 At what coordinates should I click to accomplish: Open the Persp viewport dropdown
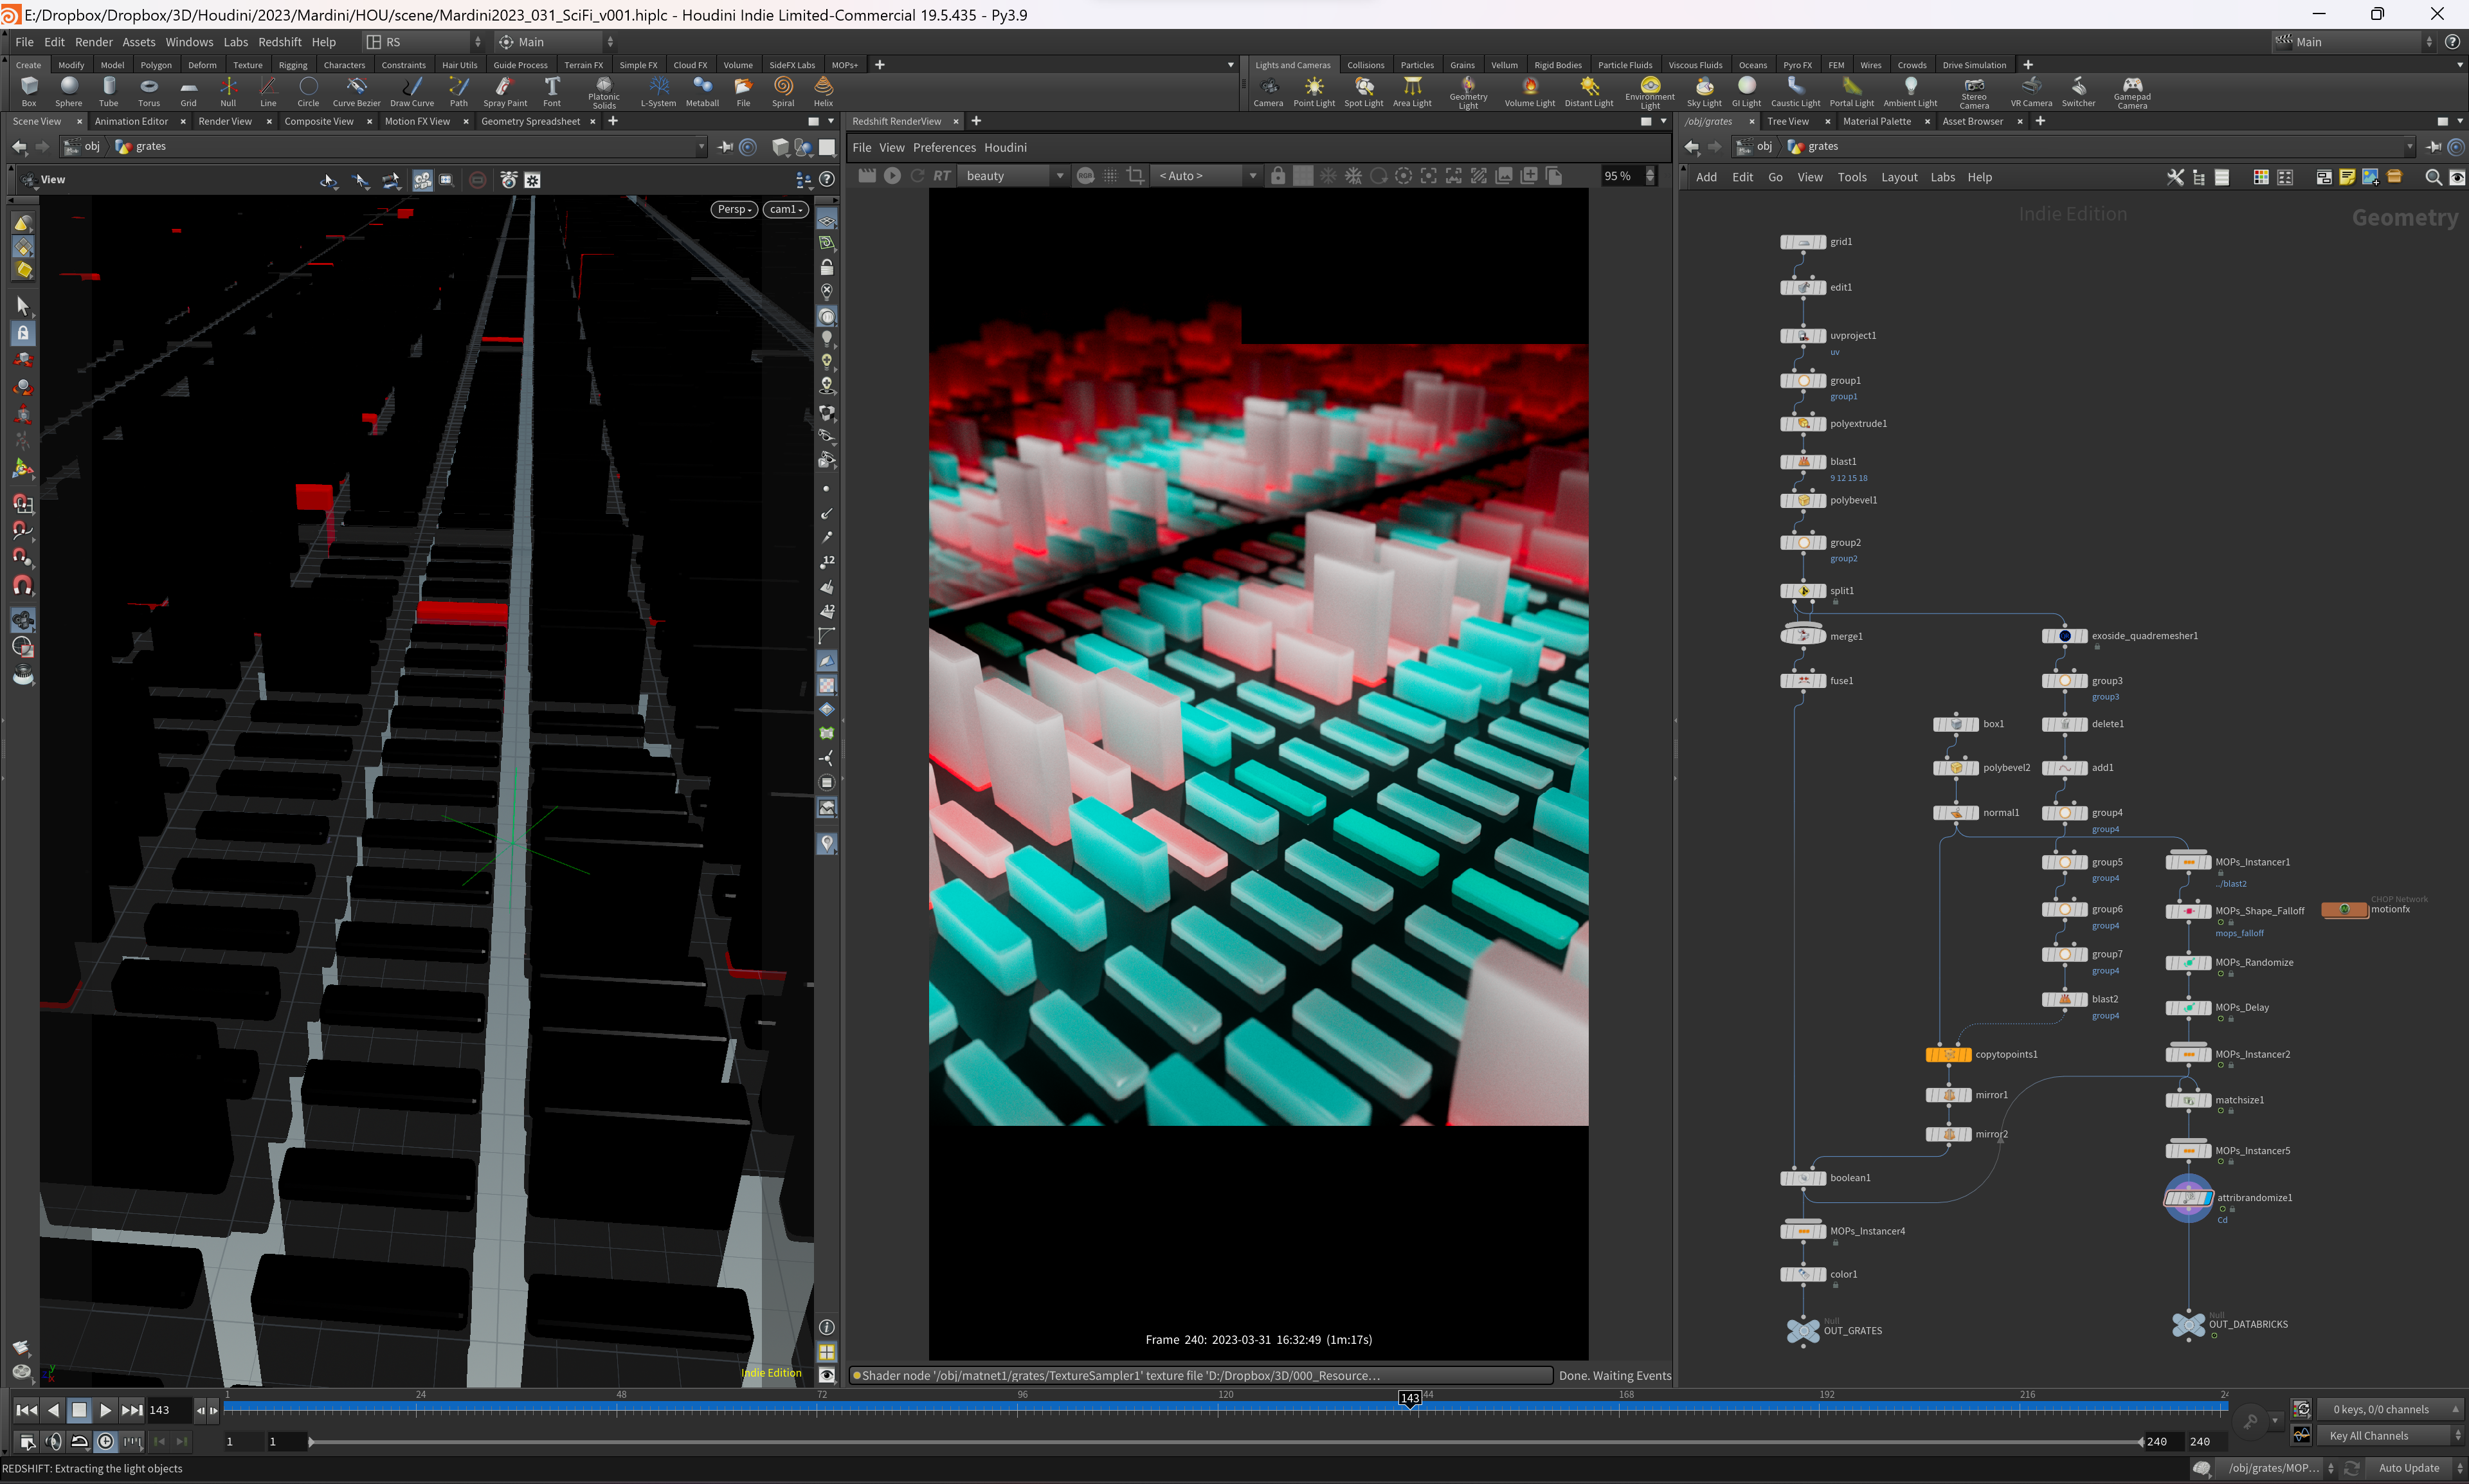(735, 209)
